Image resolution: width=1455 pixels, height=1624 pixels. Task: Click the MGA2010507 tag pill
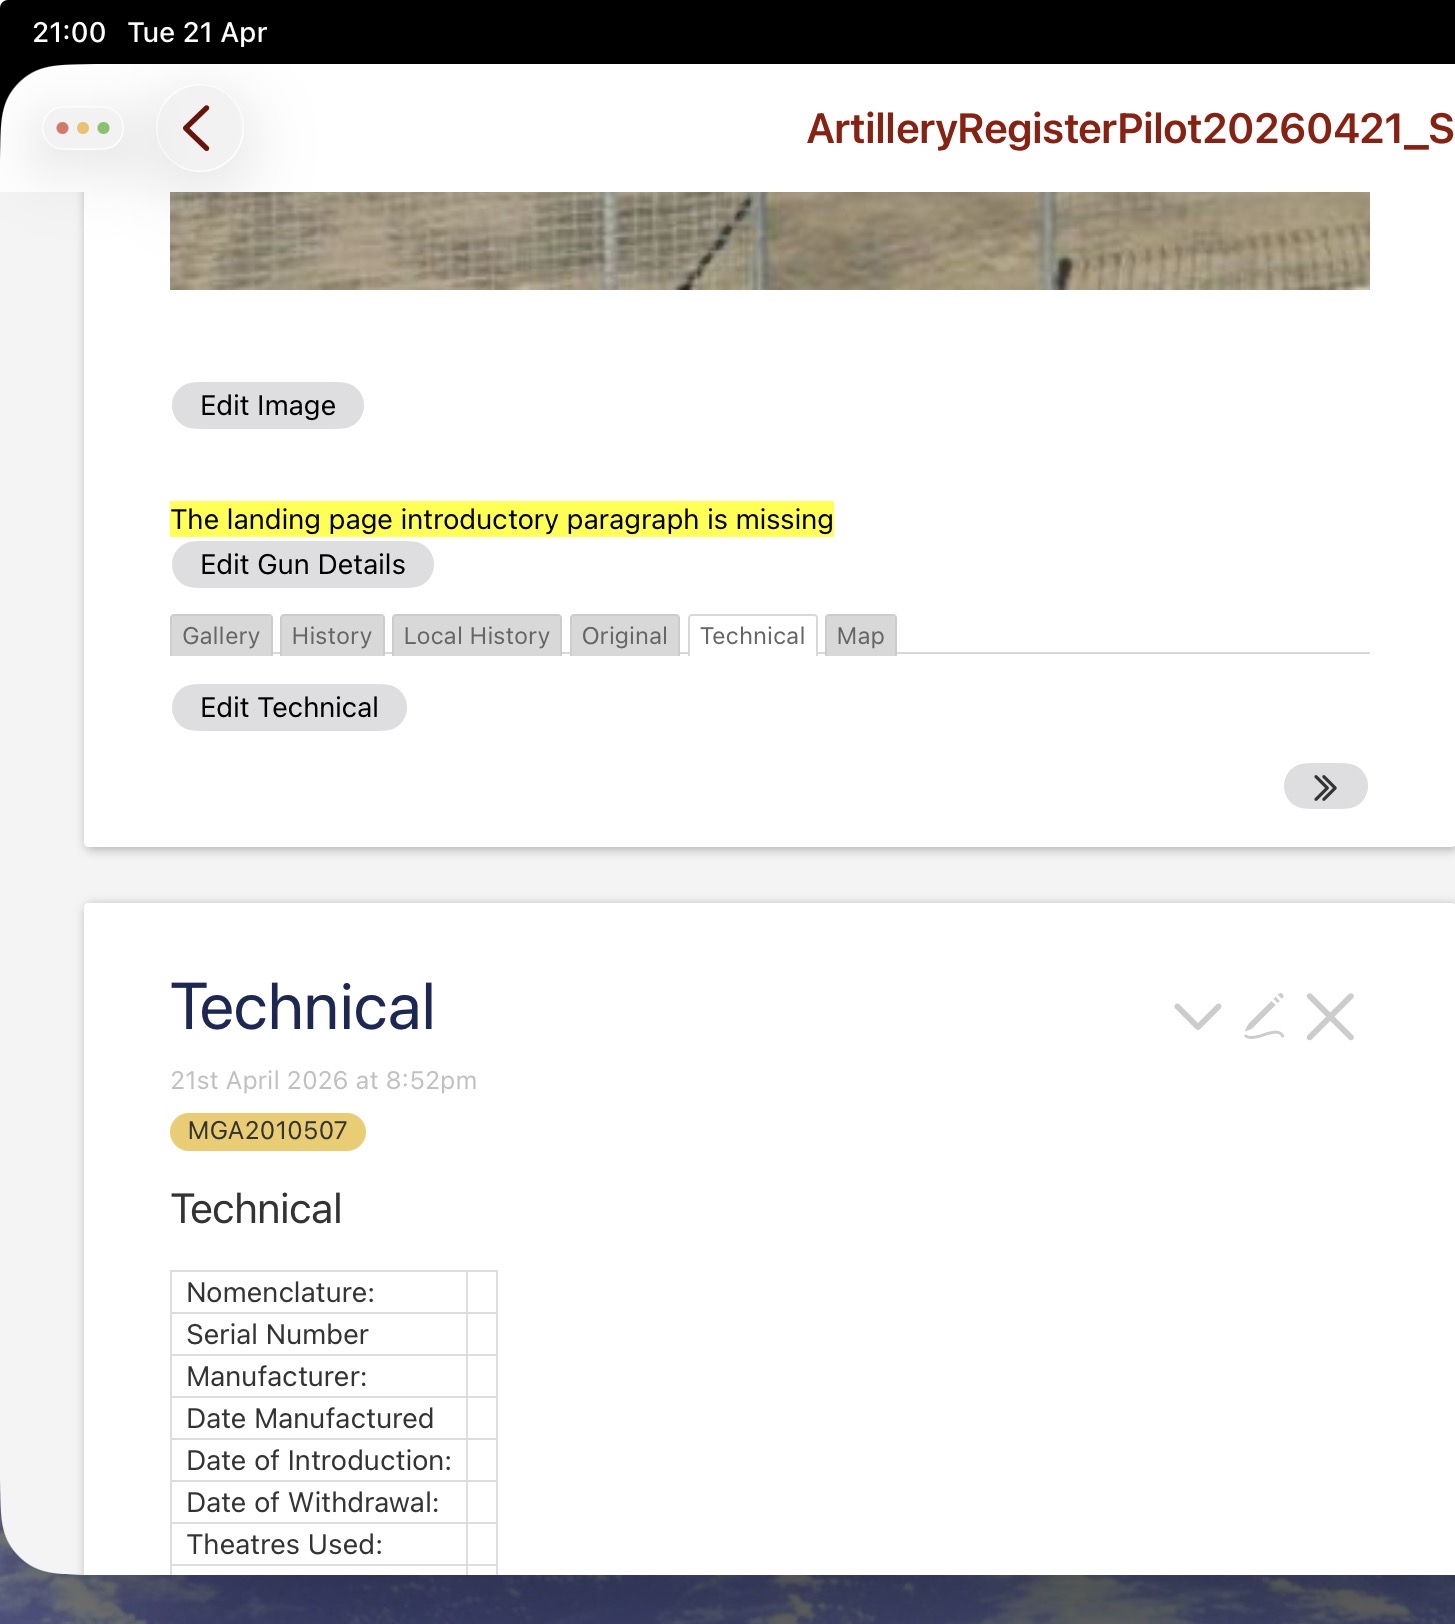(267, 1131)
